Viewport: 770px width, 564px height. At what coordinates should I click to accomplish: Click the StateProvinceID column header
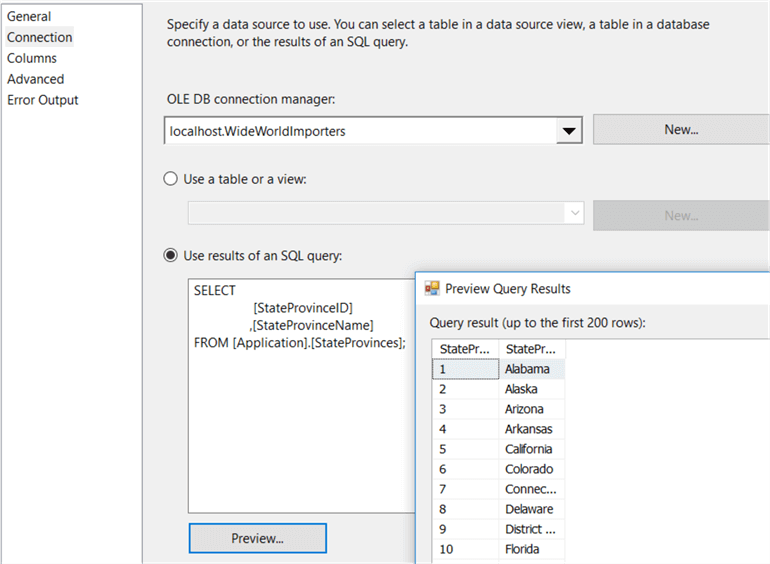tap(465, 349)
